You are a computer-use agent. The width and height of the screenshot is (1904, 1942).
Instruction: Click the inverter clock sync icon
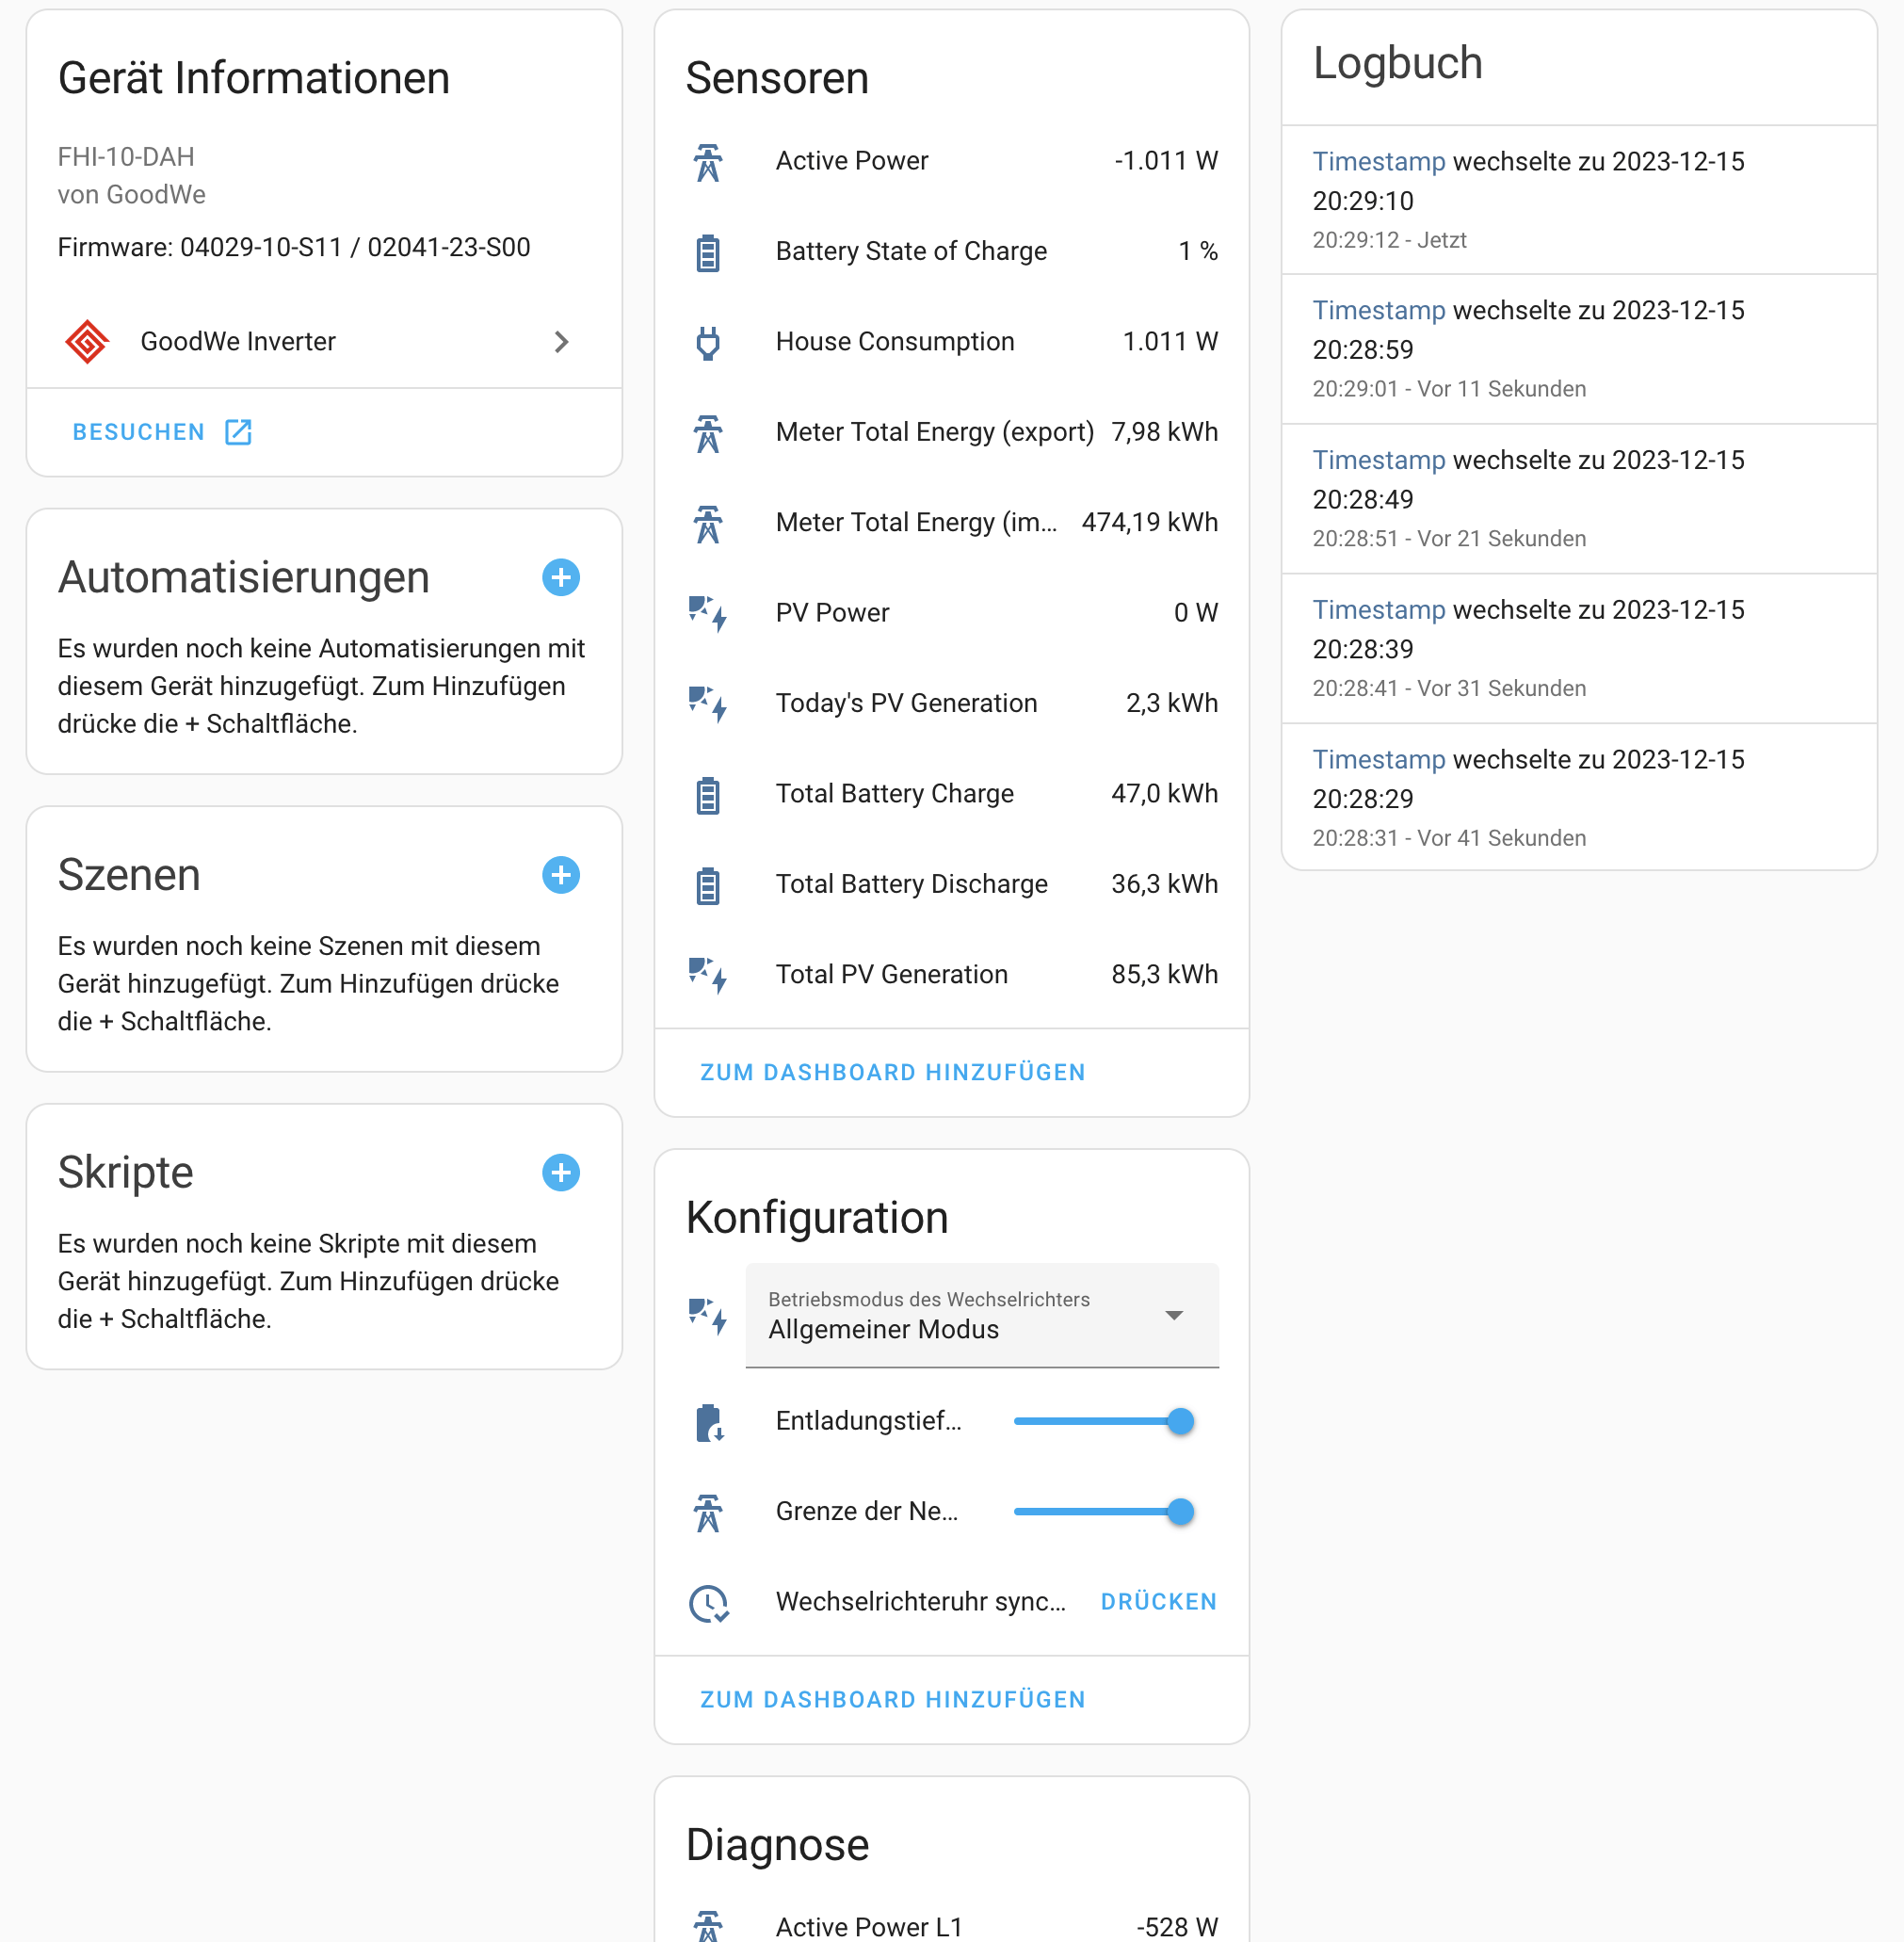pos(708,1602)
